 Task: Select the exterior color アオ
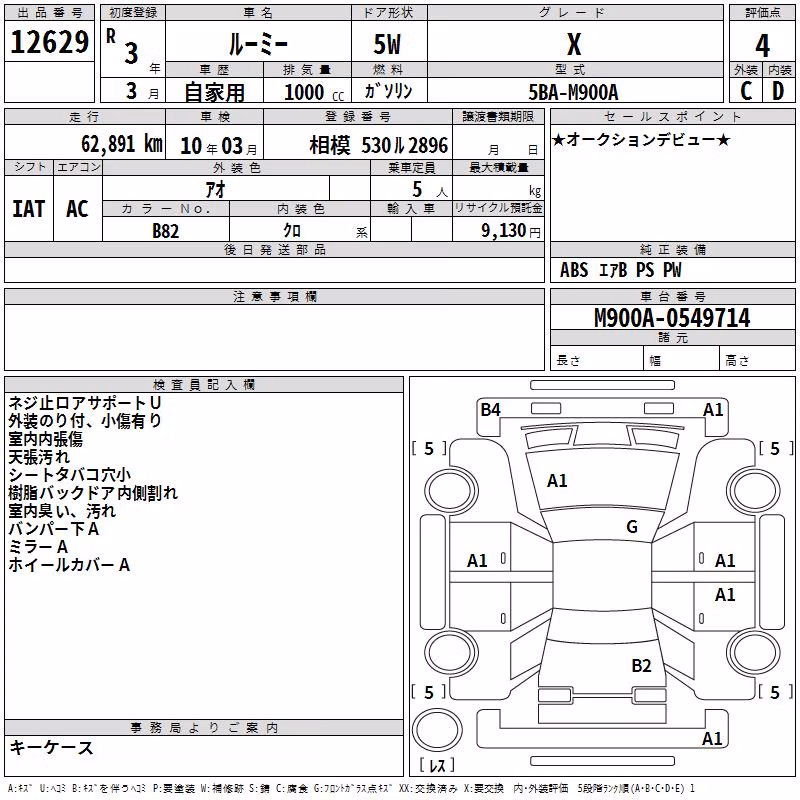[215, 190]
